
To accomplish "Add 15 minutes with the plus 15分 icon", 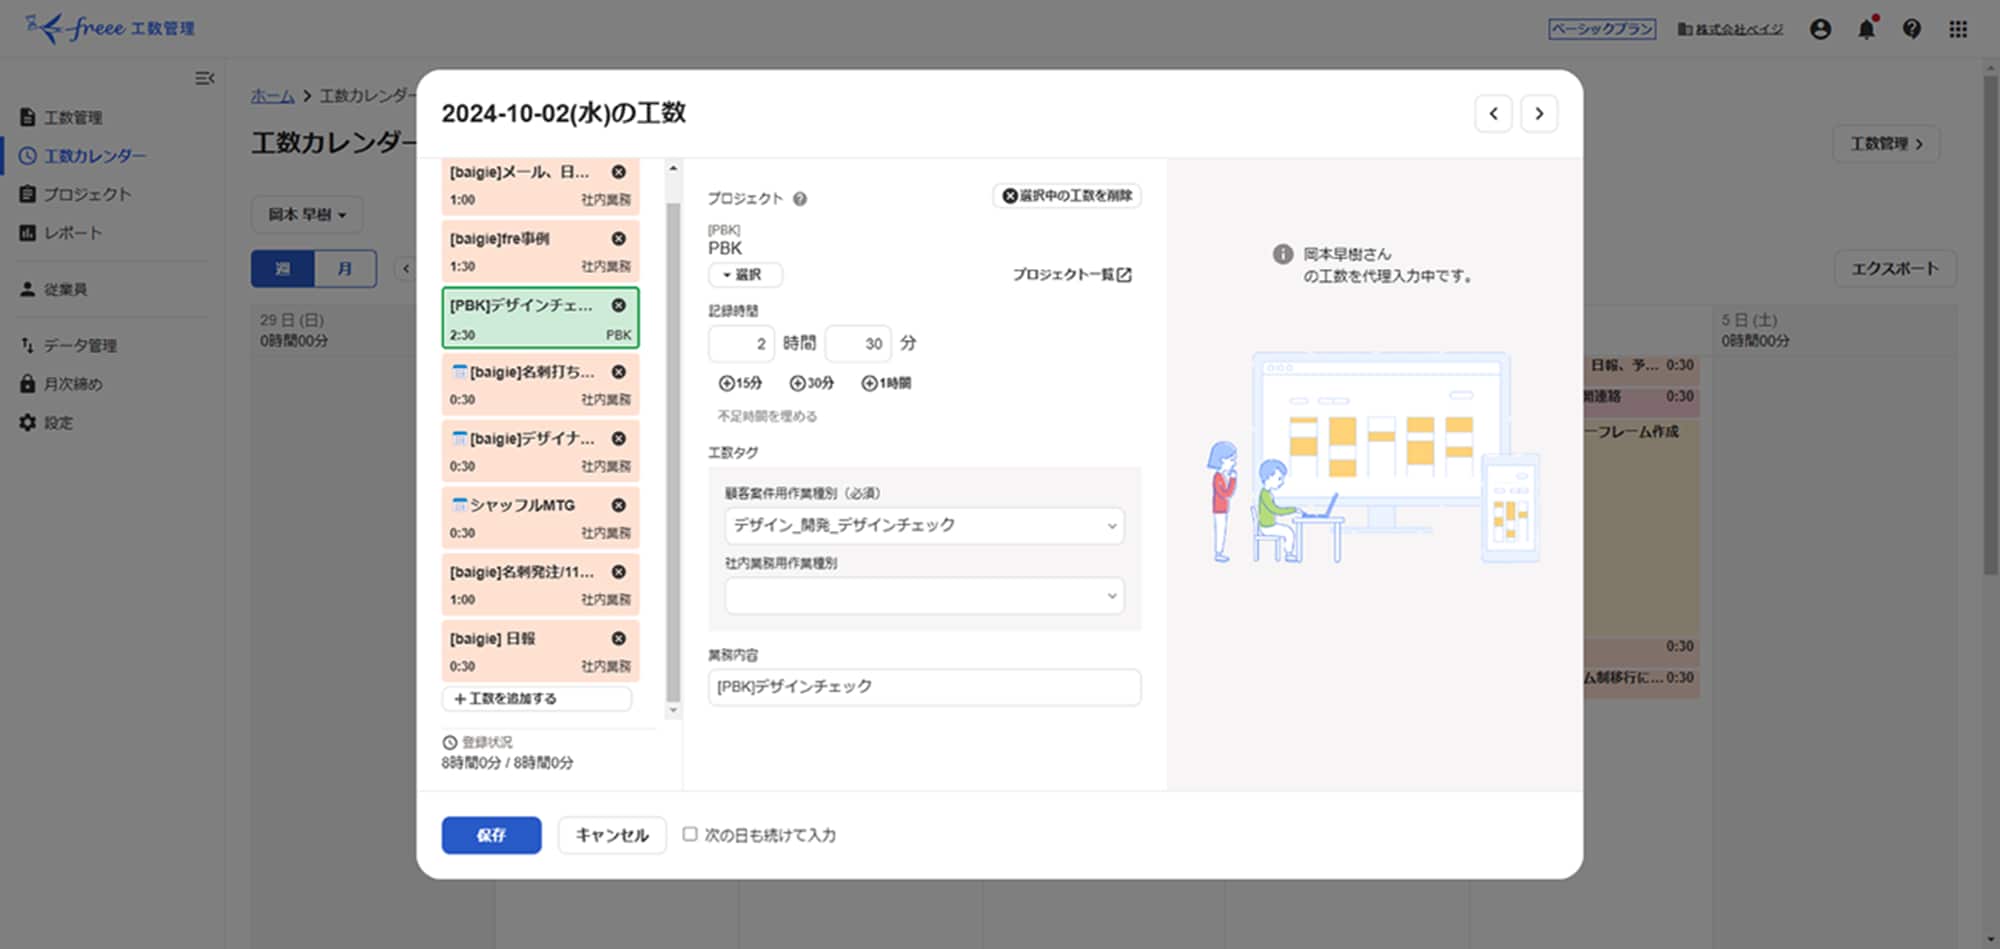I will click(727, 383).
